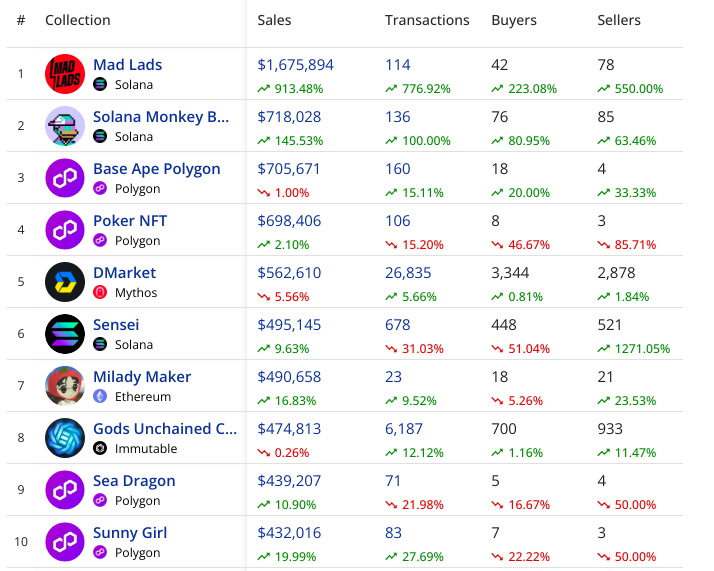Open the Base Ape Polygon link
Image resolution: width=714 pixels, height=571 pixels.
click(157, 169)
